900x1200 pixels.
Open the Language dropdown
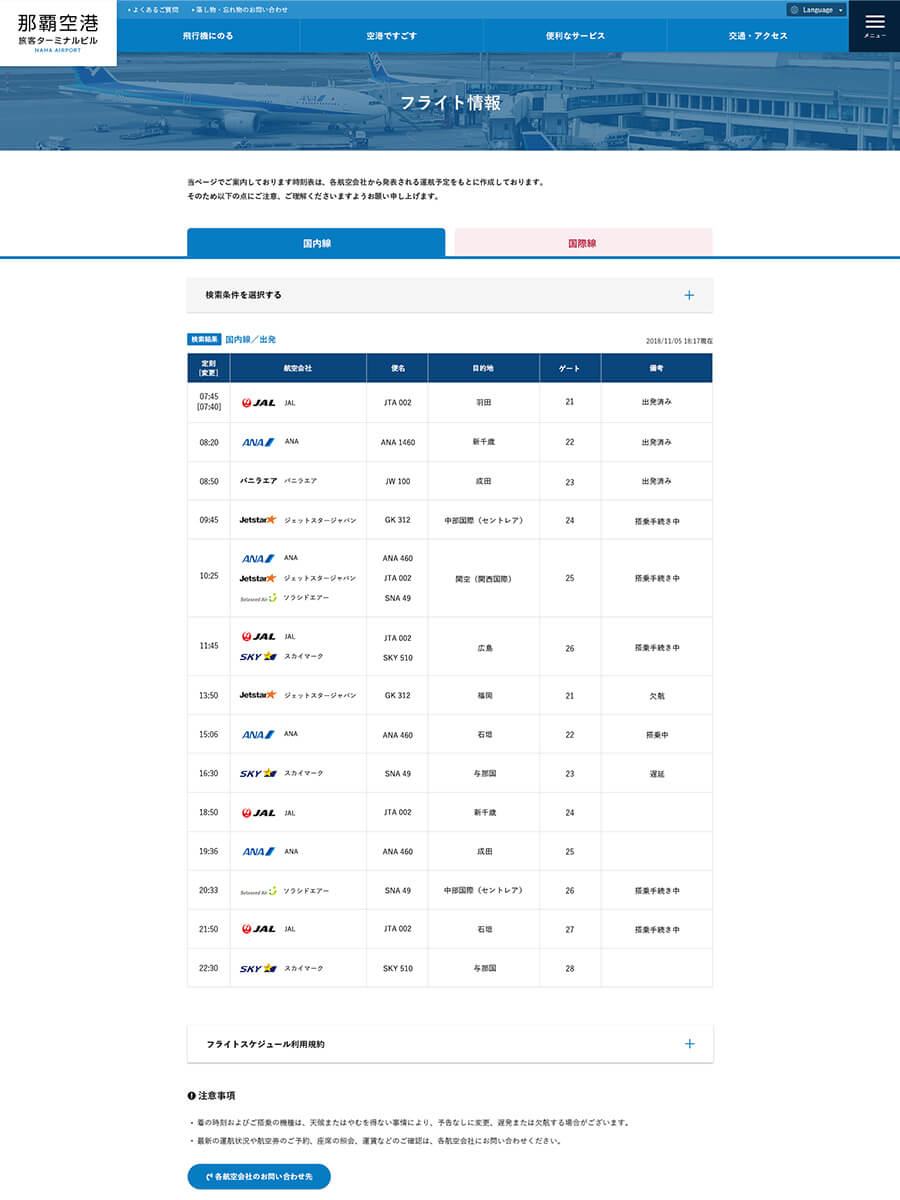[816, 10]
